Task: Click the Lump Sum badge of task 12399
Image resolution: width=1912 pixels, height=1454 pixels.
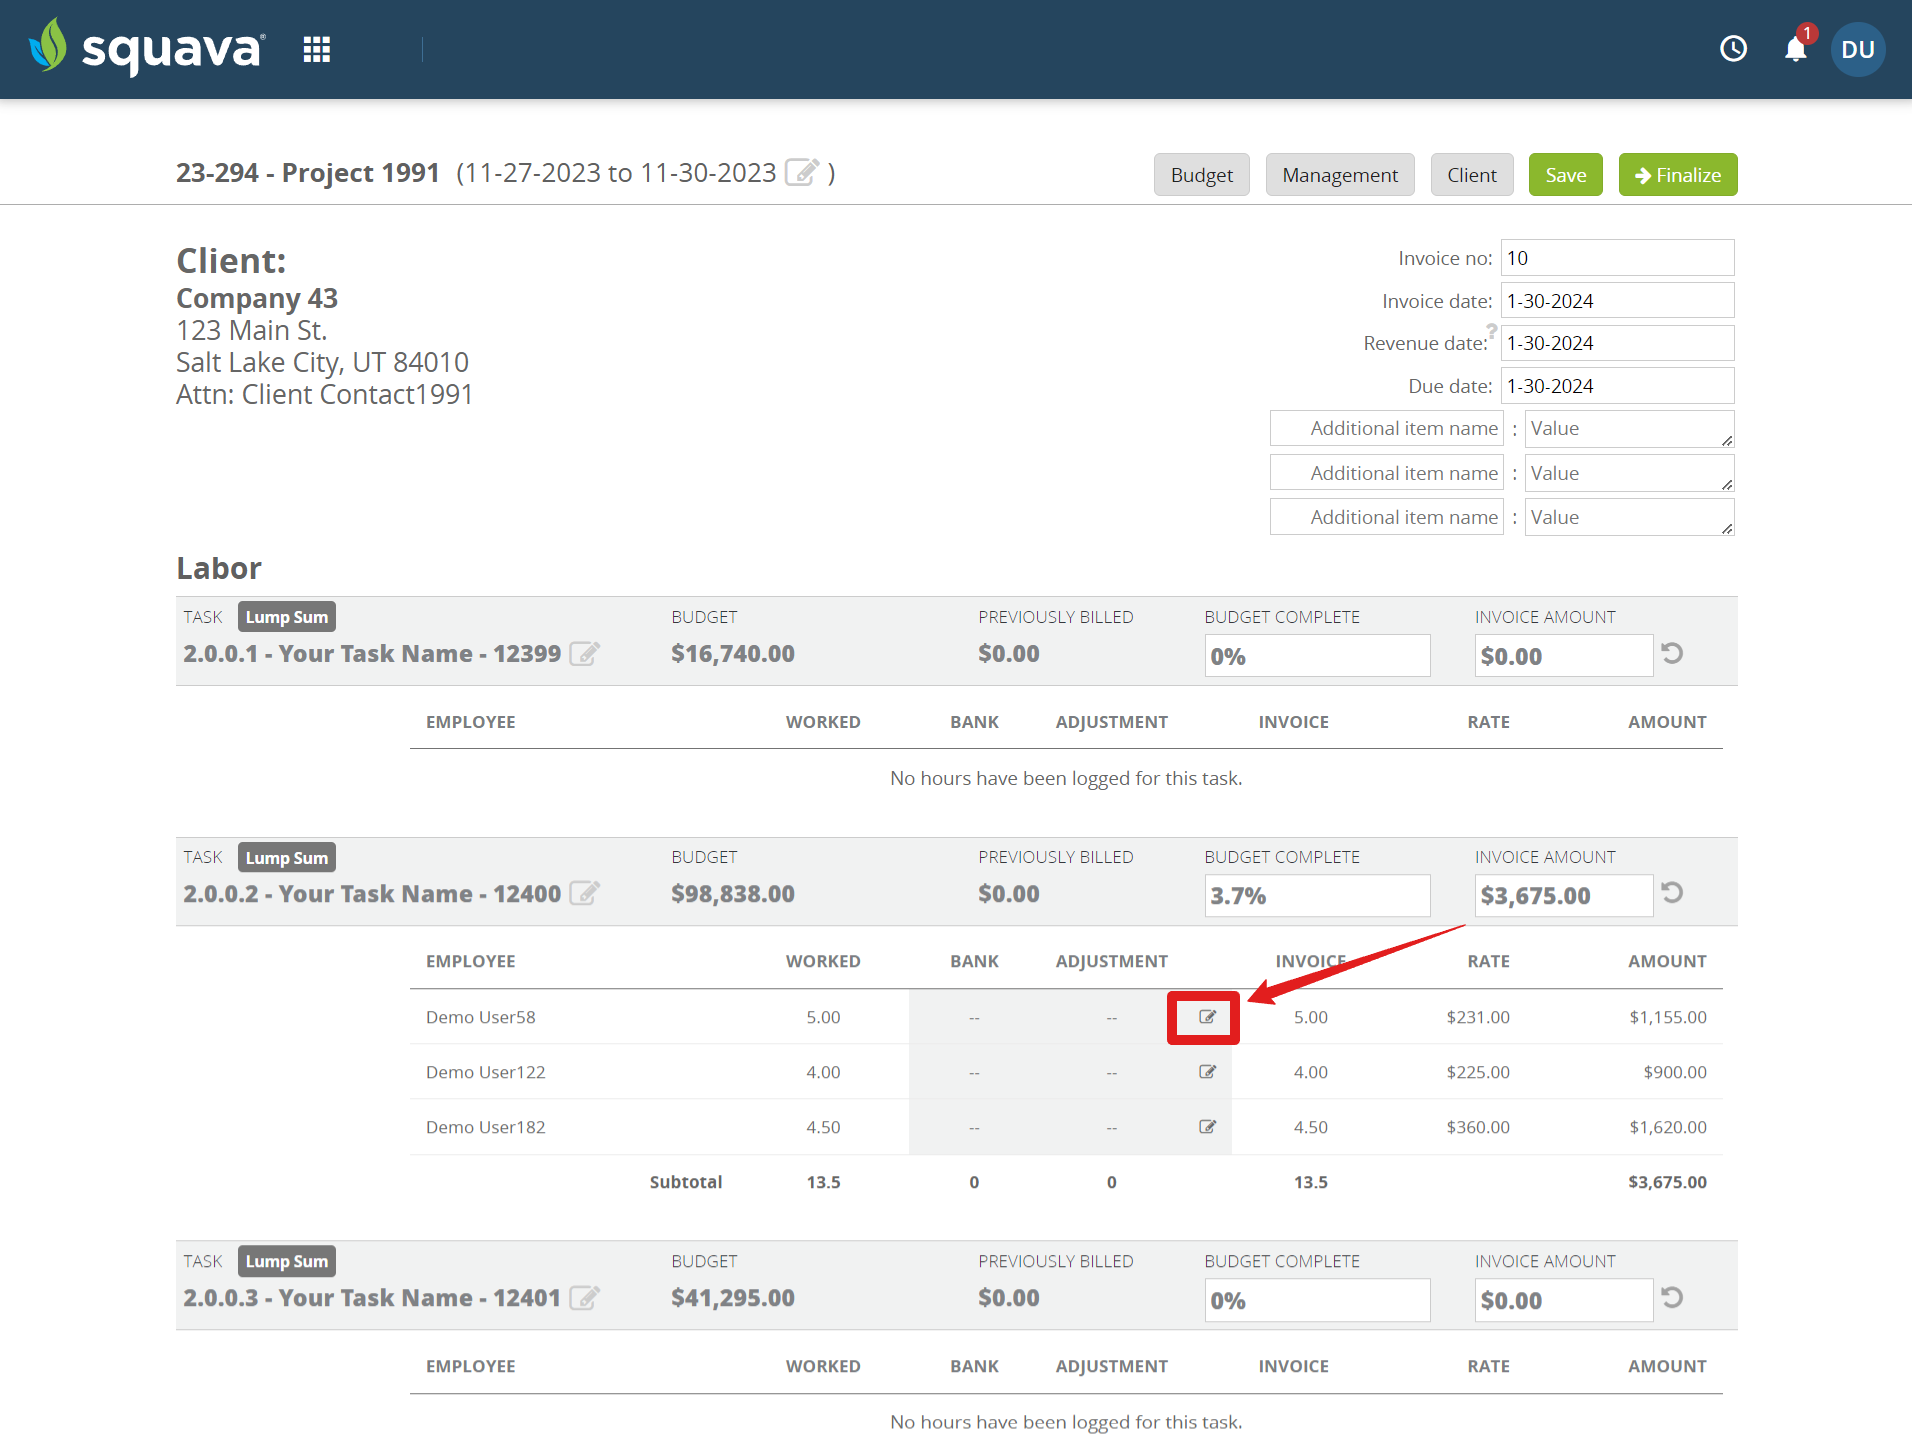Action: [287, 617]
